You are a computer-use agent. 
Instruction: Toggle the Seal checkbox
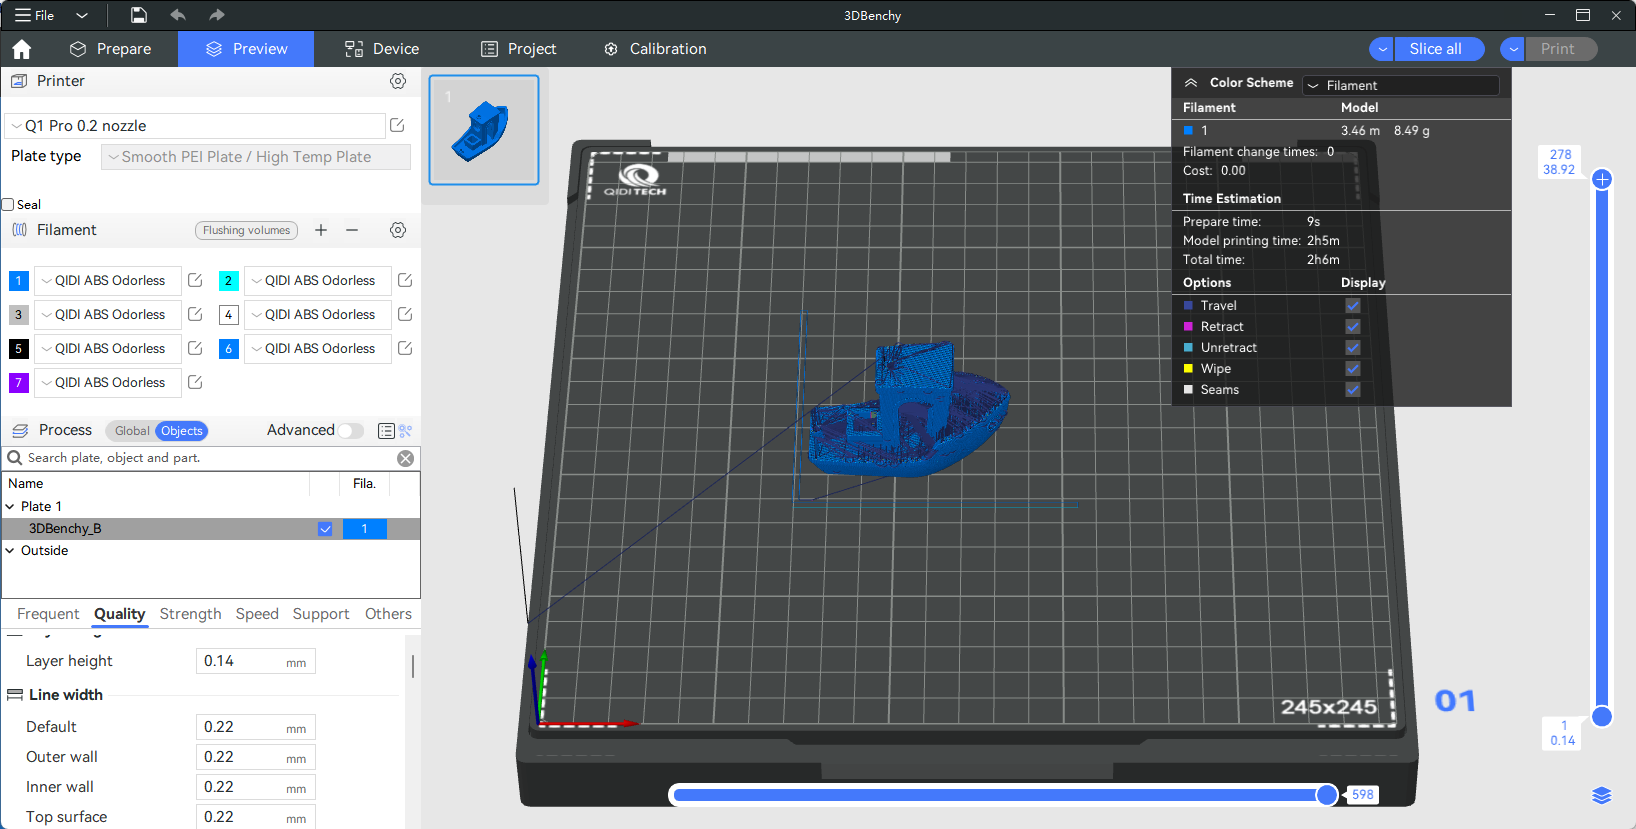[x=8, y=205]
